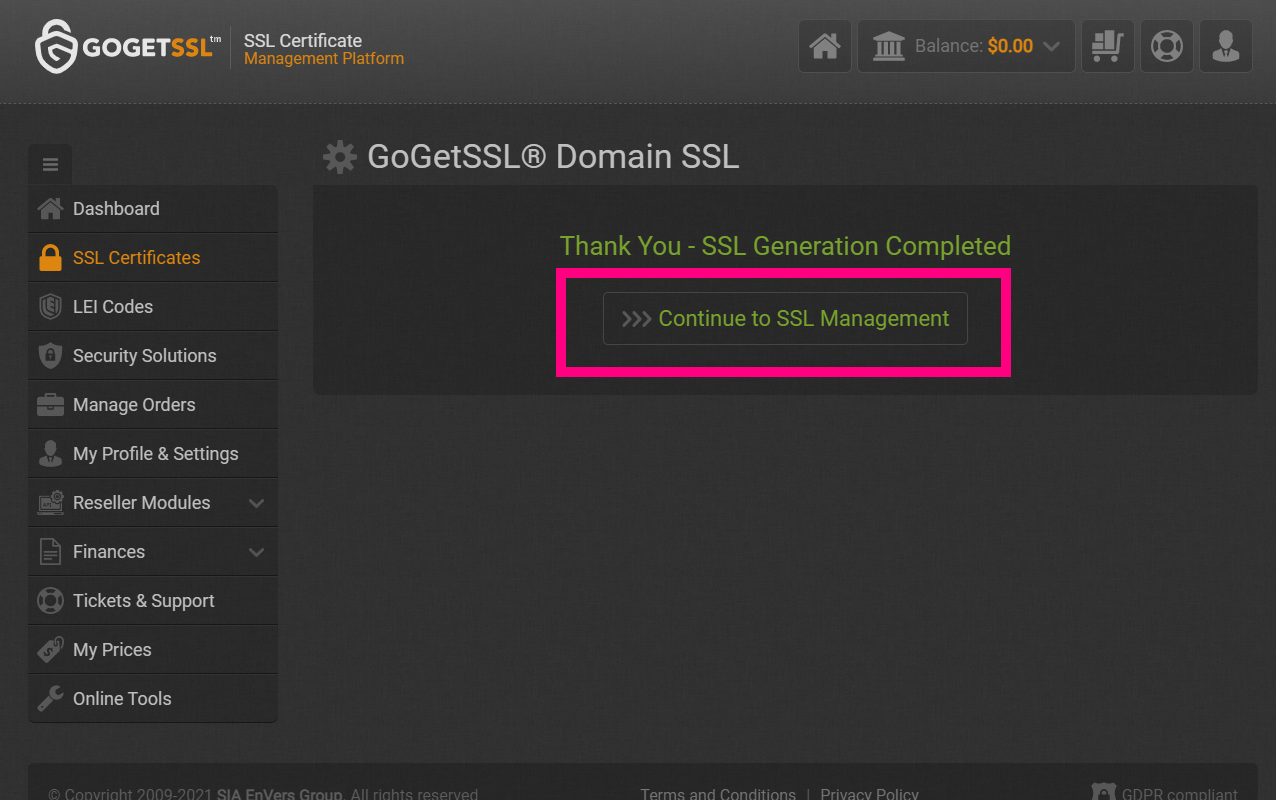Click the GoGetSSL logo
The height and width of the screenshot is (800, 1276).
click(128, 47)
